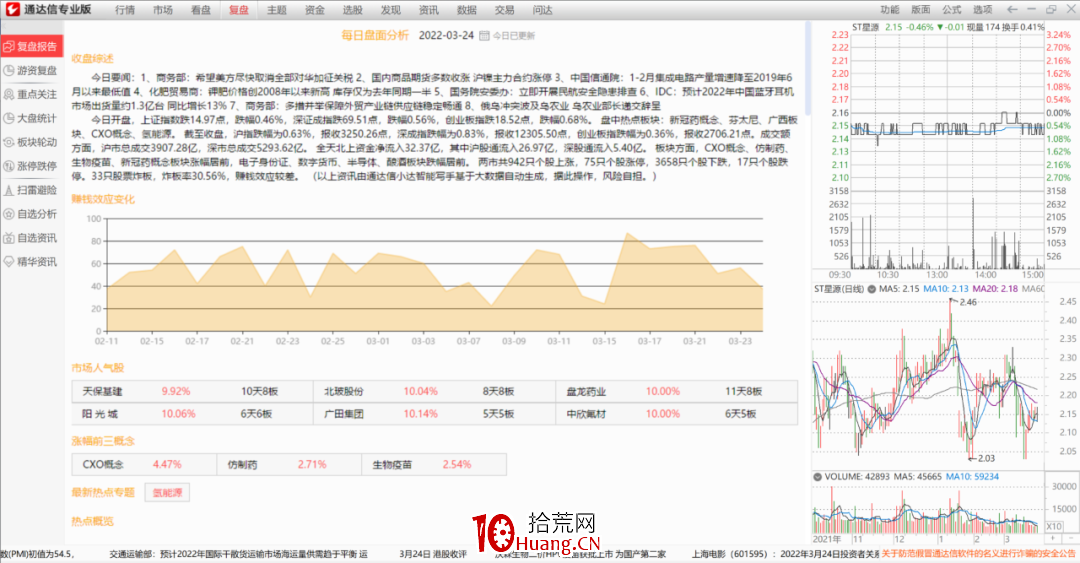Viewport: 1080px width, 563px height.
Task: Click the calendar icon beside 2022-03-24
Action: (x=484, y=36)
